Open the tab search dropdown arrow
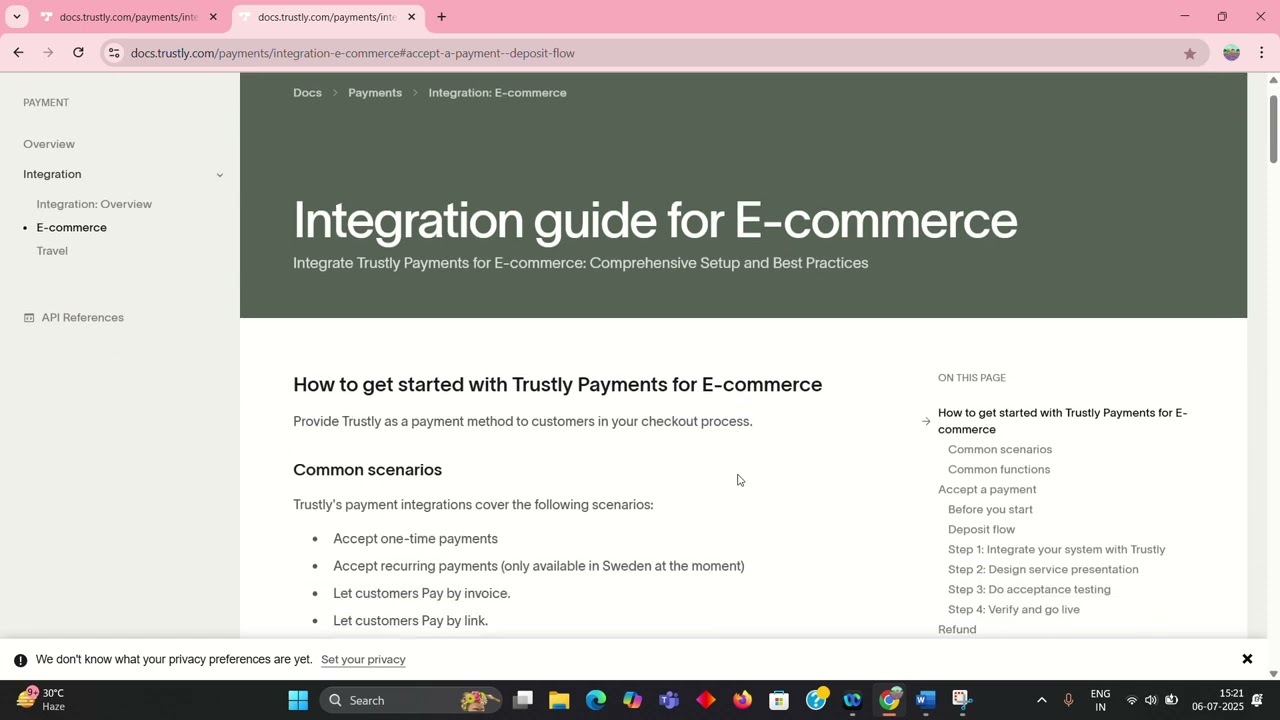This screenshot has width=1280, height=720. [x=16, y=17]
